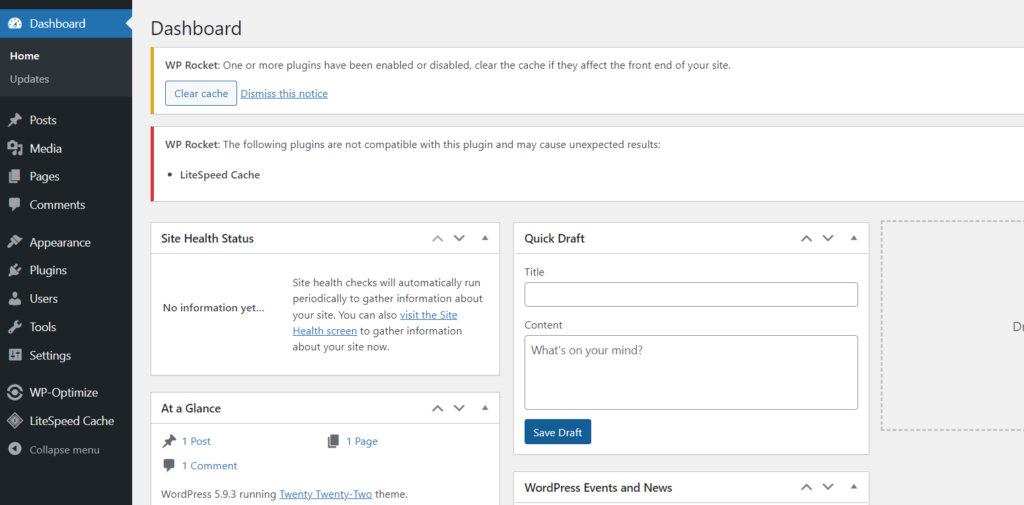1024x505 pixels.
Task: Focus the Quick Draft Title field
Action: [x=691, y=295]
